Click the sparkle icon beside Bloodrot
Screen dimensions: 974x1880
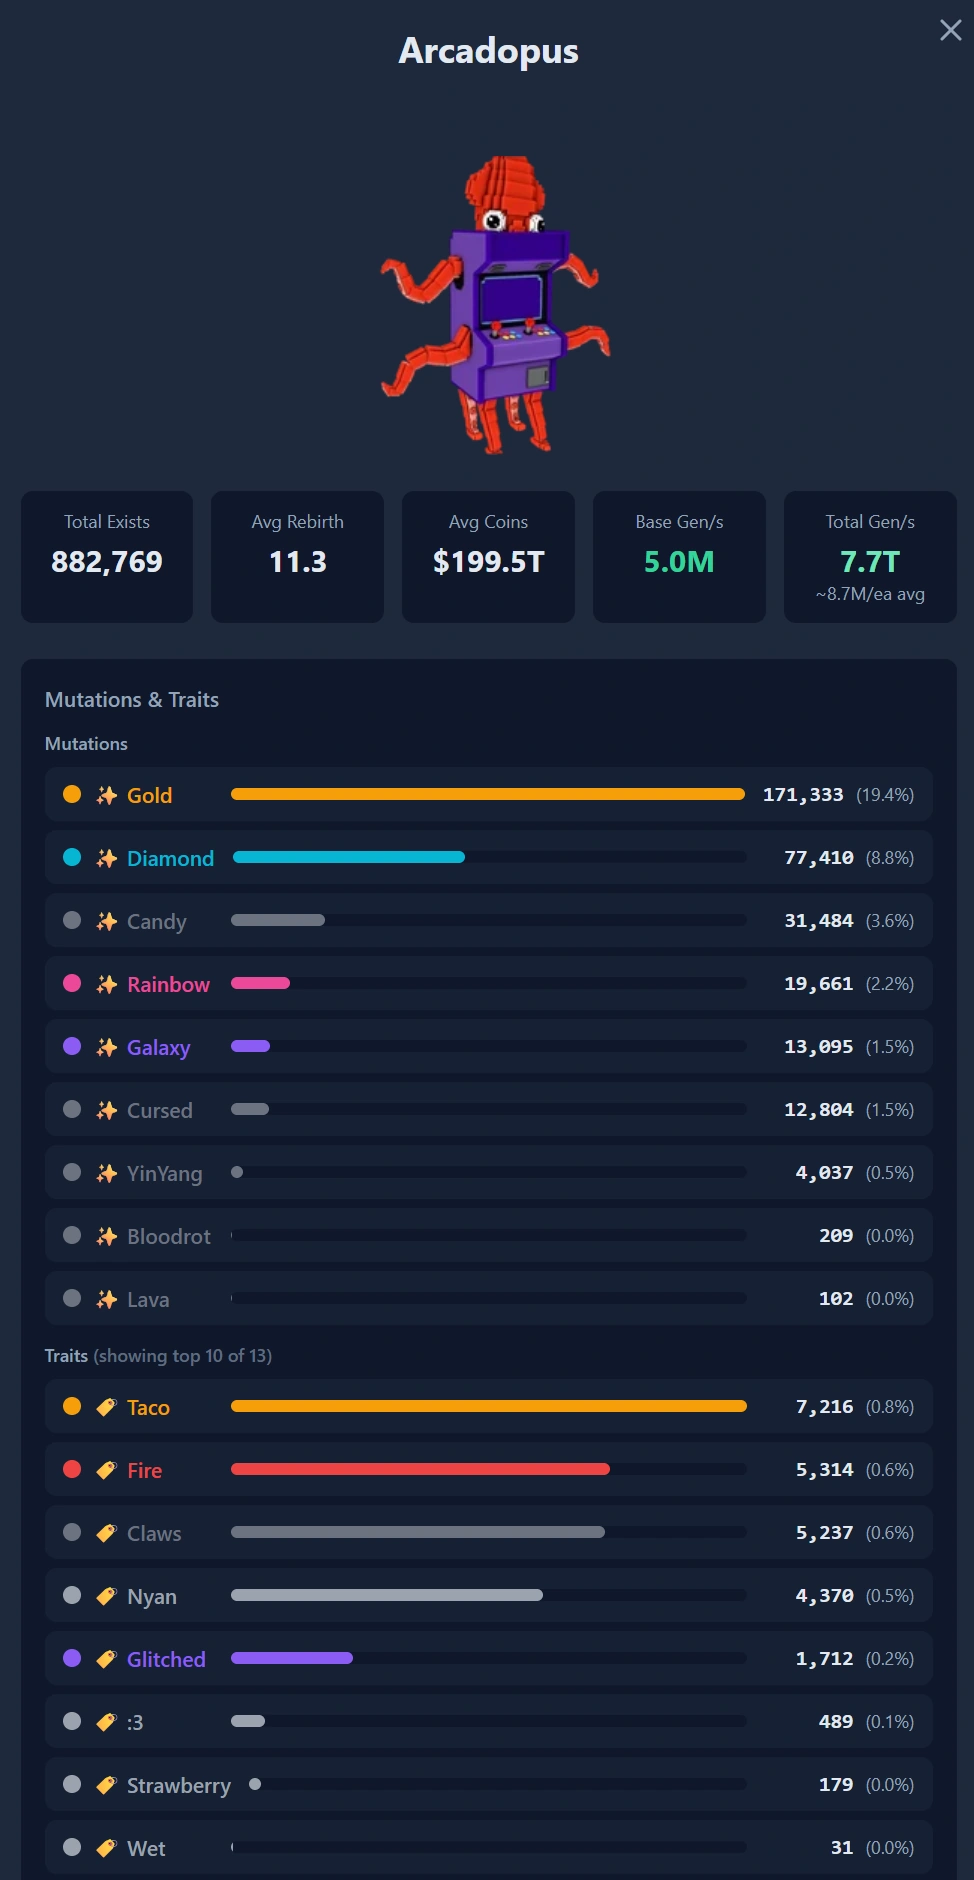pos(107,1236)
